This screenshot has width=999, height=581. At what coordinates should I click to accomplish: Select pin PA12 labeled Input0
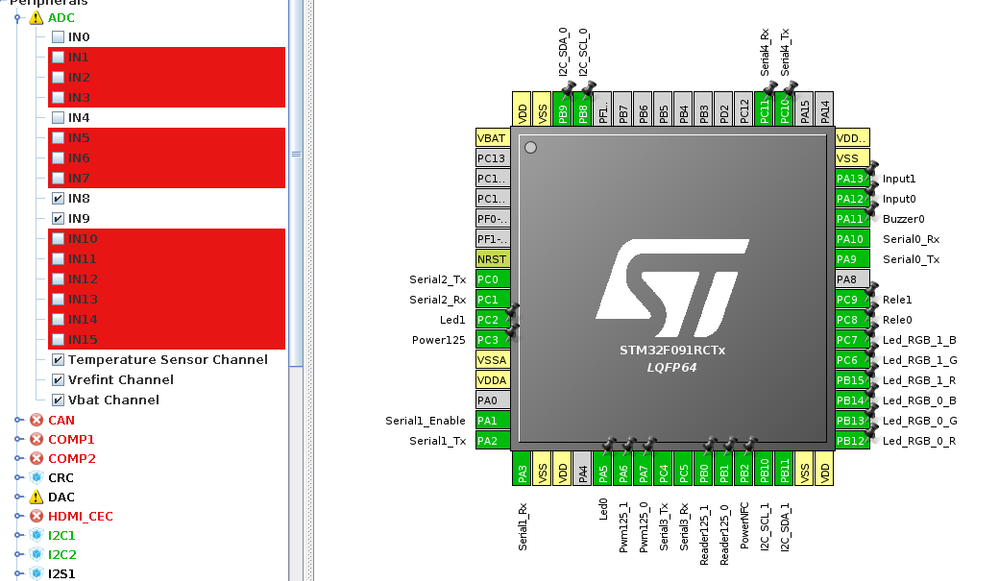pos(852,199)
